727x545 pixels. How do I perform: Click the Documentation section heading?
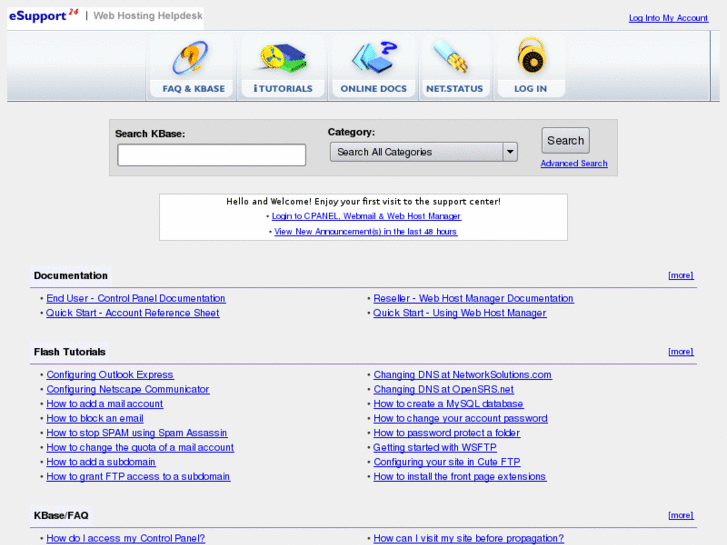pos(70,276)
